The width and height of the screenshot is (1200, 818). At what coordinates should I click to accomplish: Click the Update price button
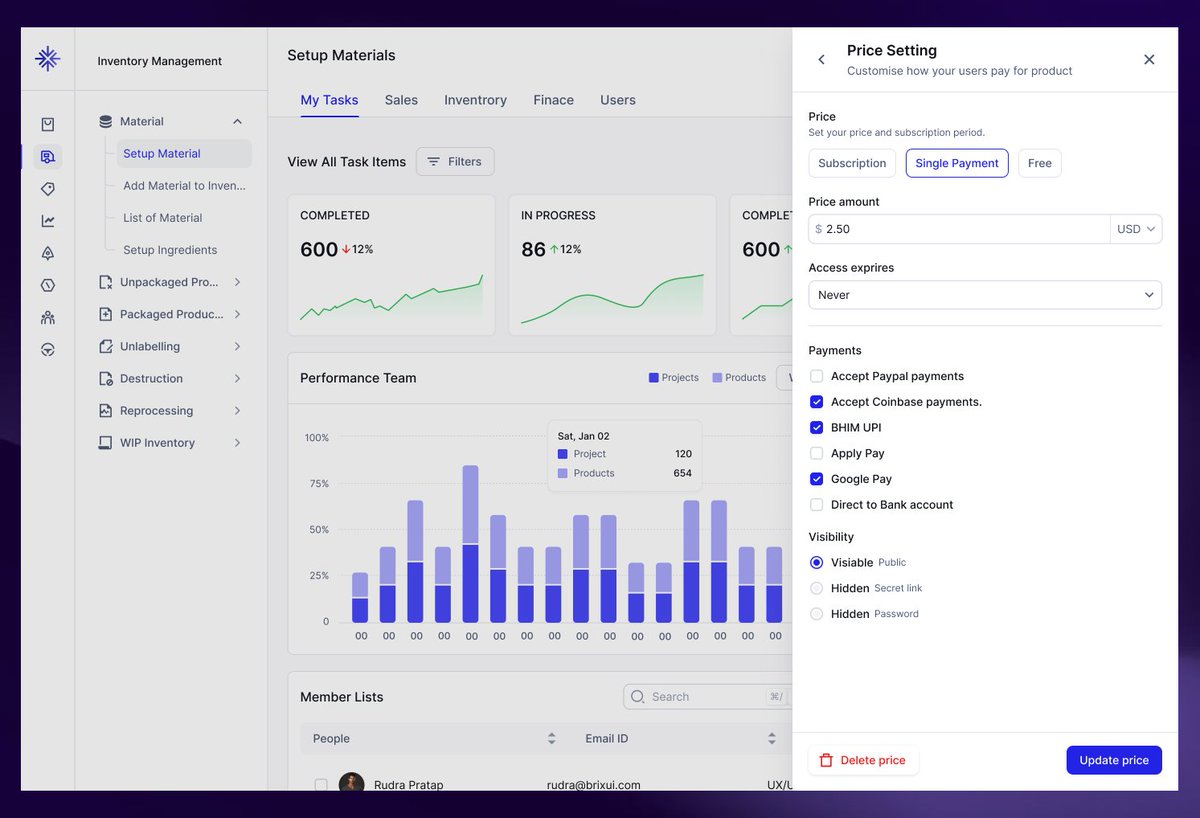[x=1114, y=760]
